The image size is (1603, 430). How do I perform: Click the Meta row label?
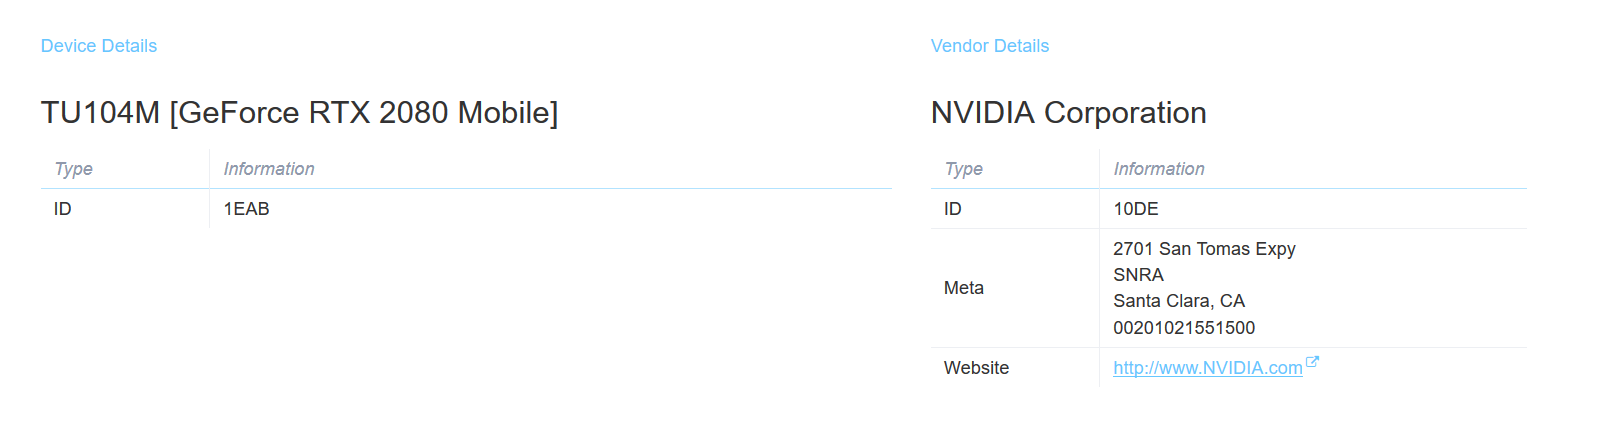tap(964, 288)
